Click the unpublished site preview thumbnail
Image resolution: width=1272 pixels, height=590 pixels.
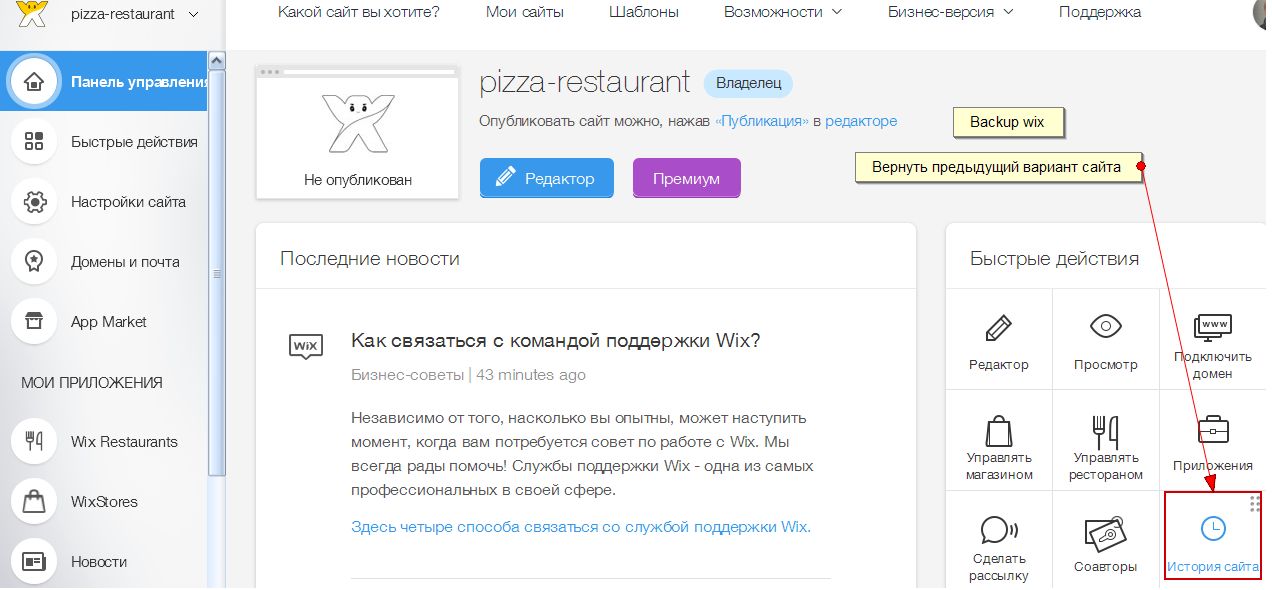point(357,132)
